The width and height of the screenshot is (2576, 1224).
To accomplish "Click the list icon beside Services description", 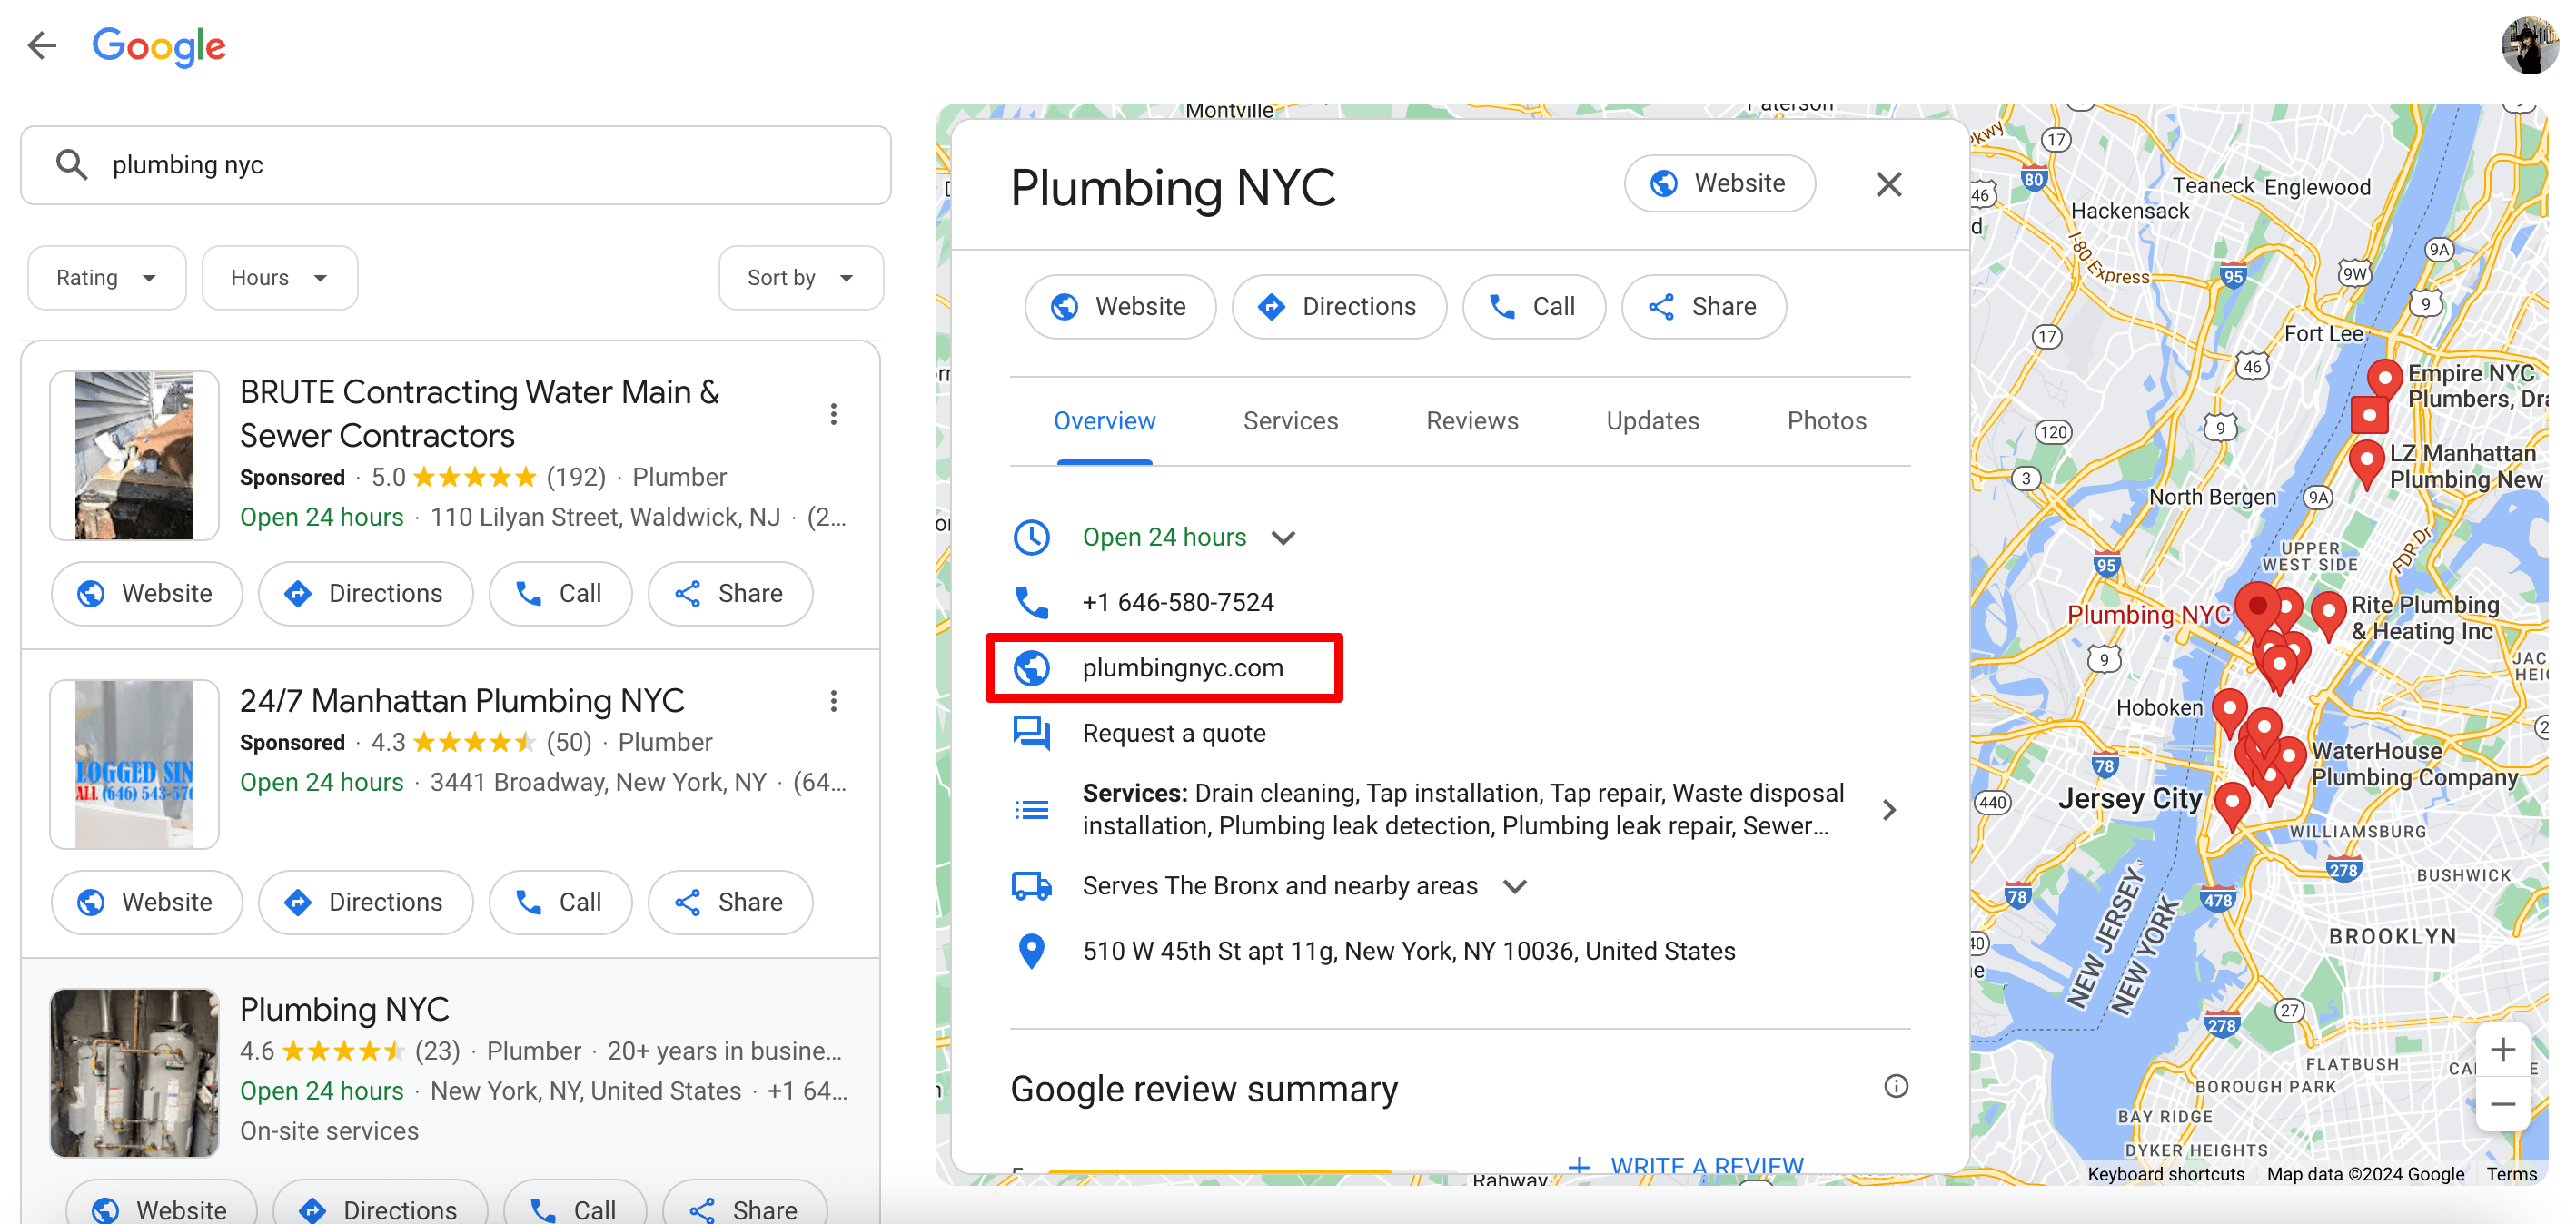I will click(1031, 809).
